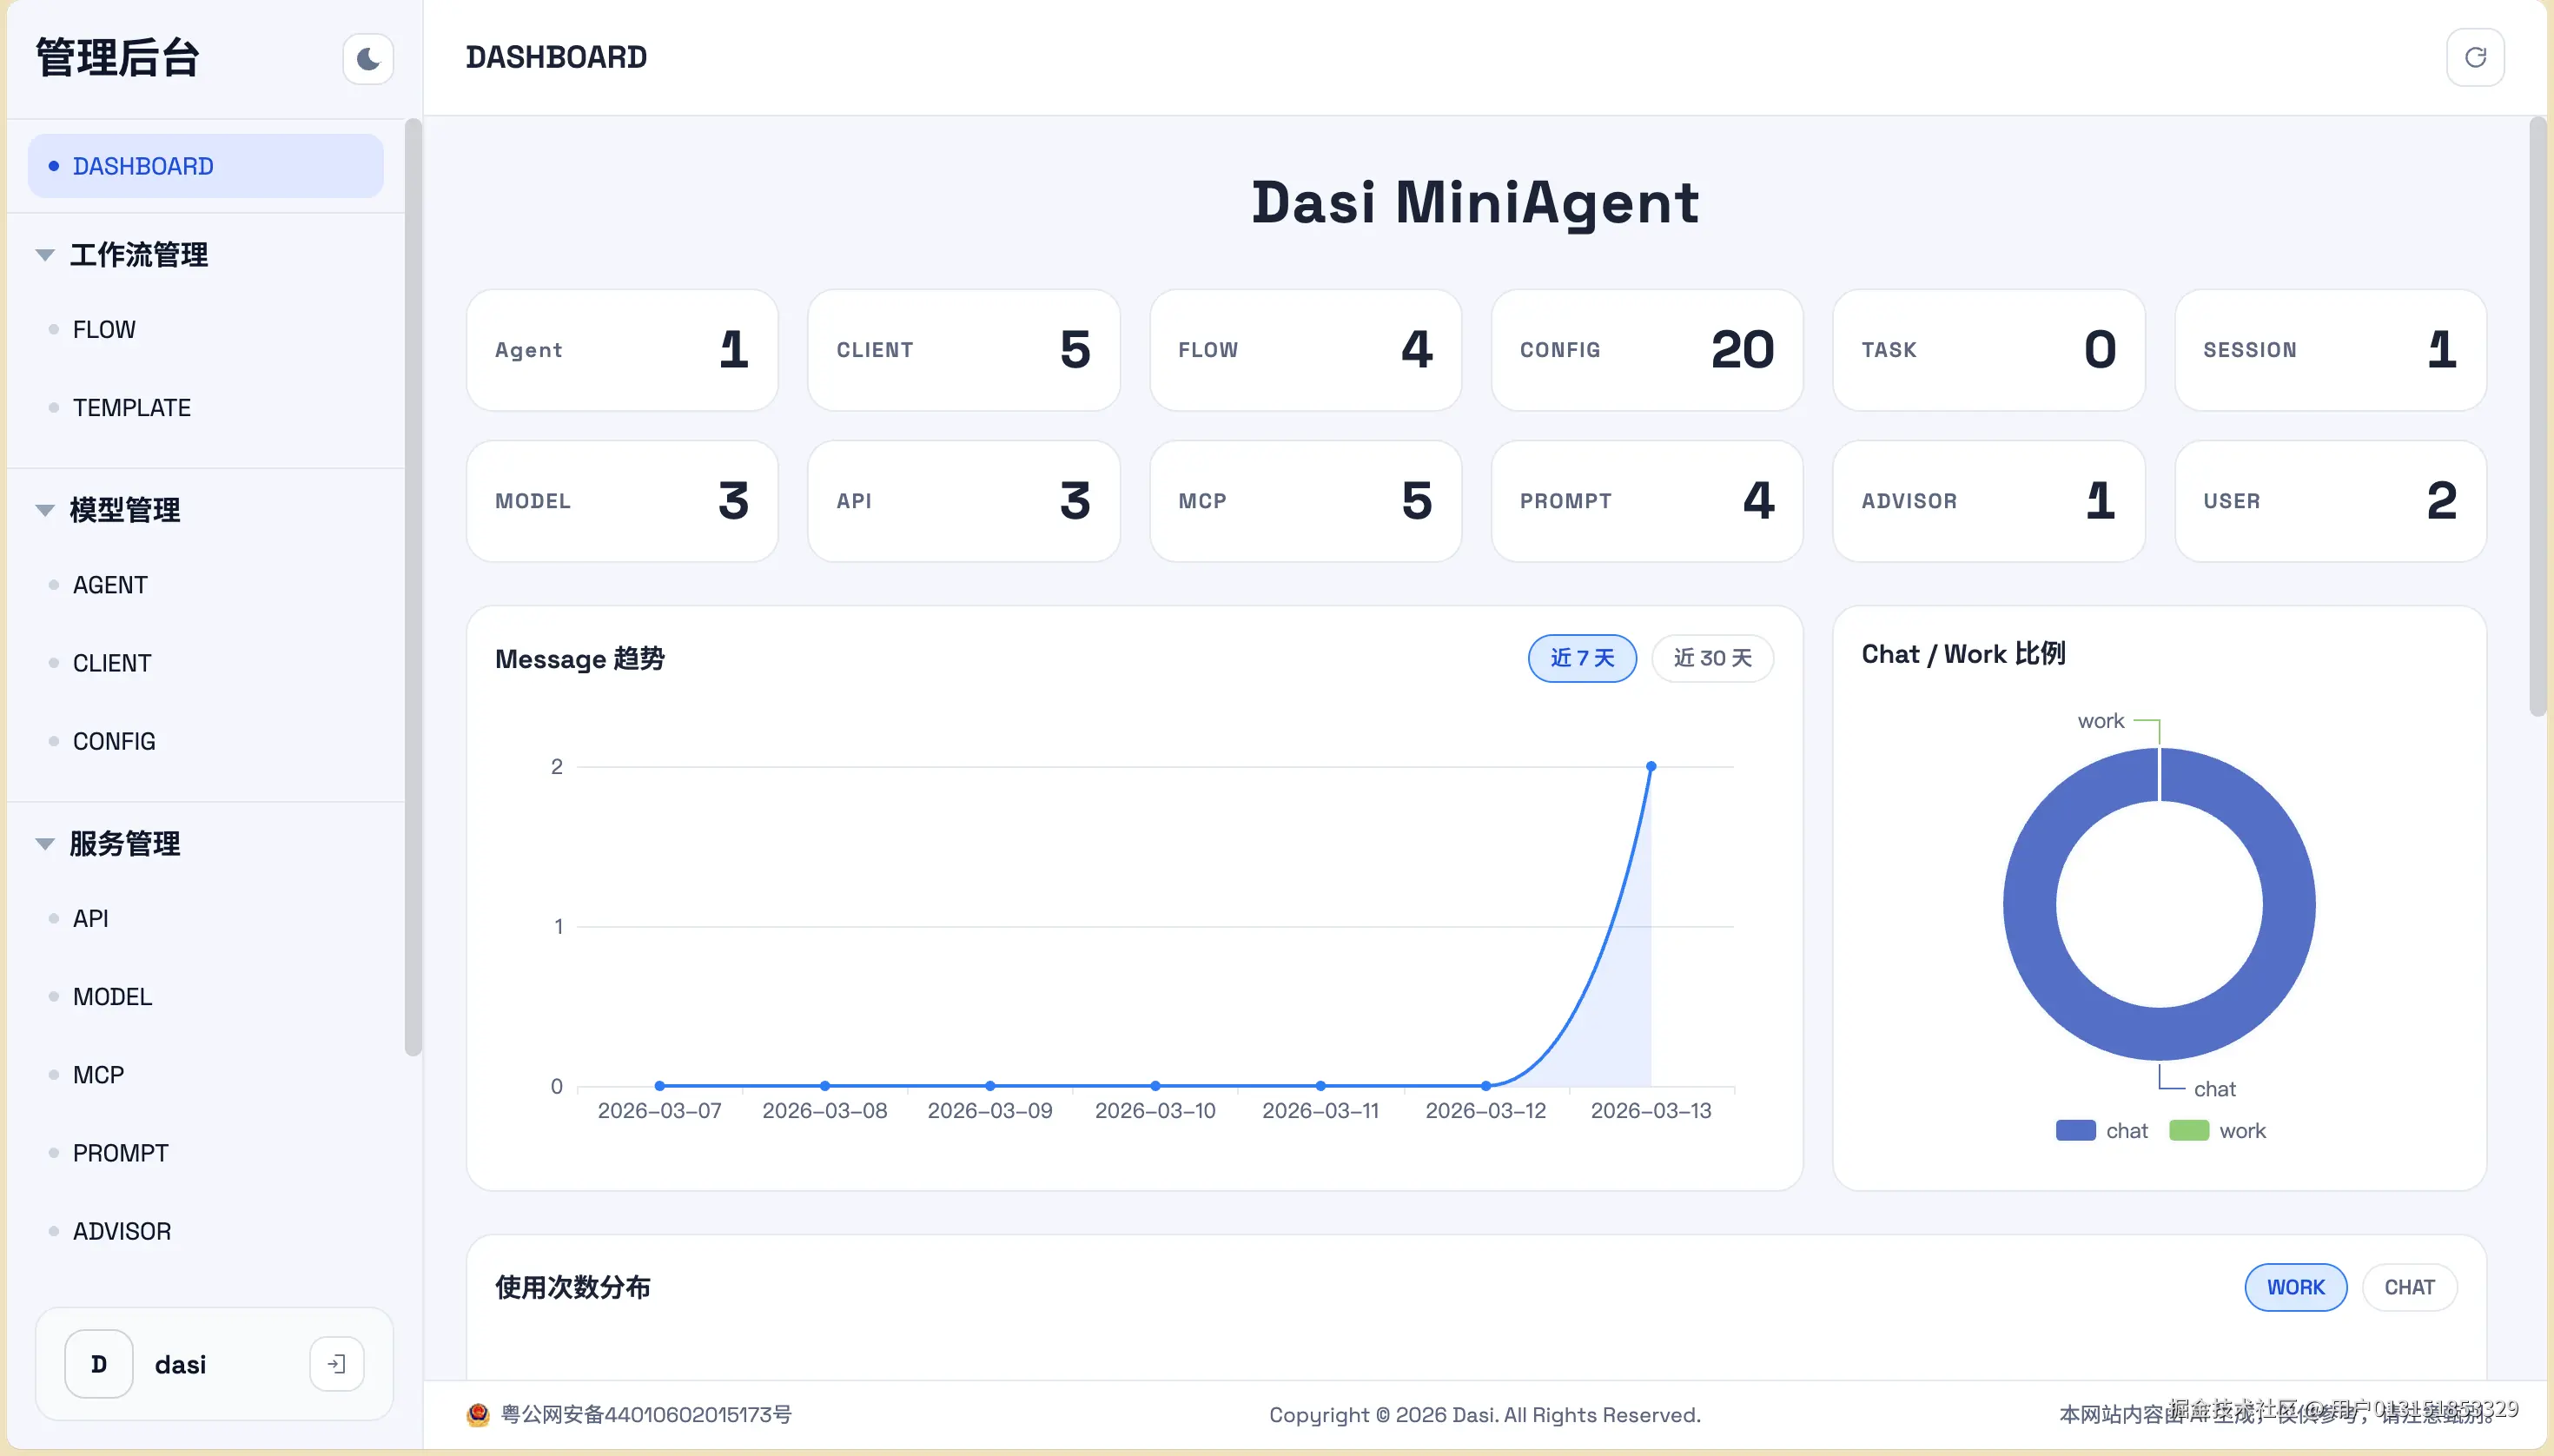Click the blue chat legend swatch

pyautogui.click(x=2075, y=1131)
